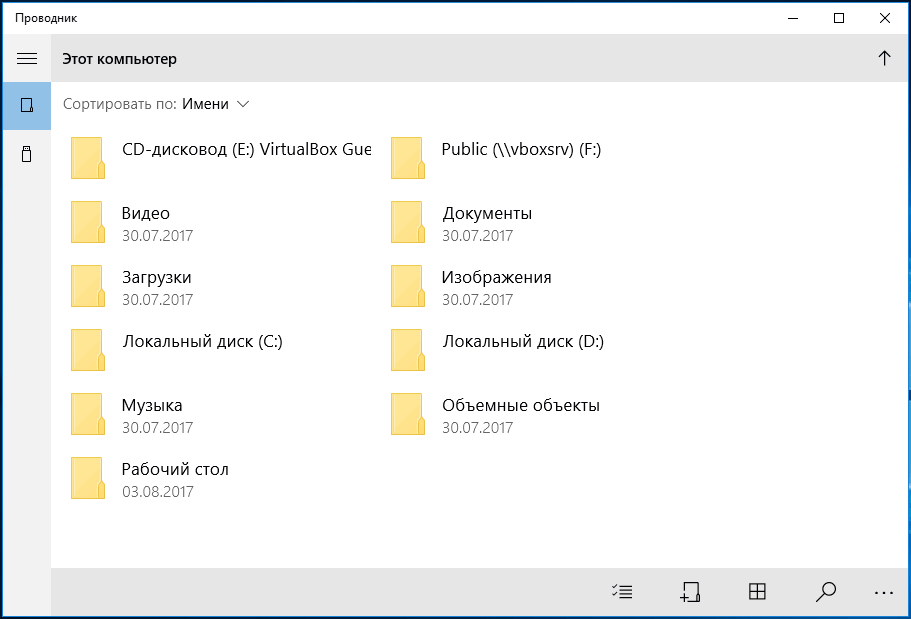The image size is (911, 619).
Task: Click the Public (\\vboxsrv) (F:) folder icon
Action: tap(408, 158)
